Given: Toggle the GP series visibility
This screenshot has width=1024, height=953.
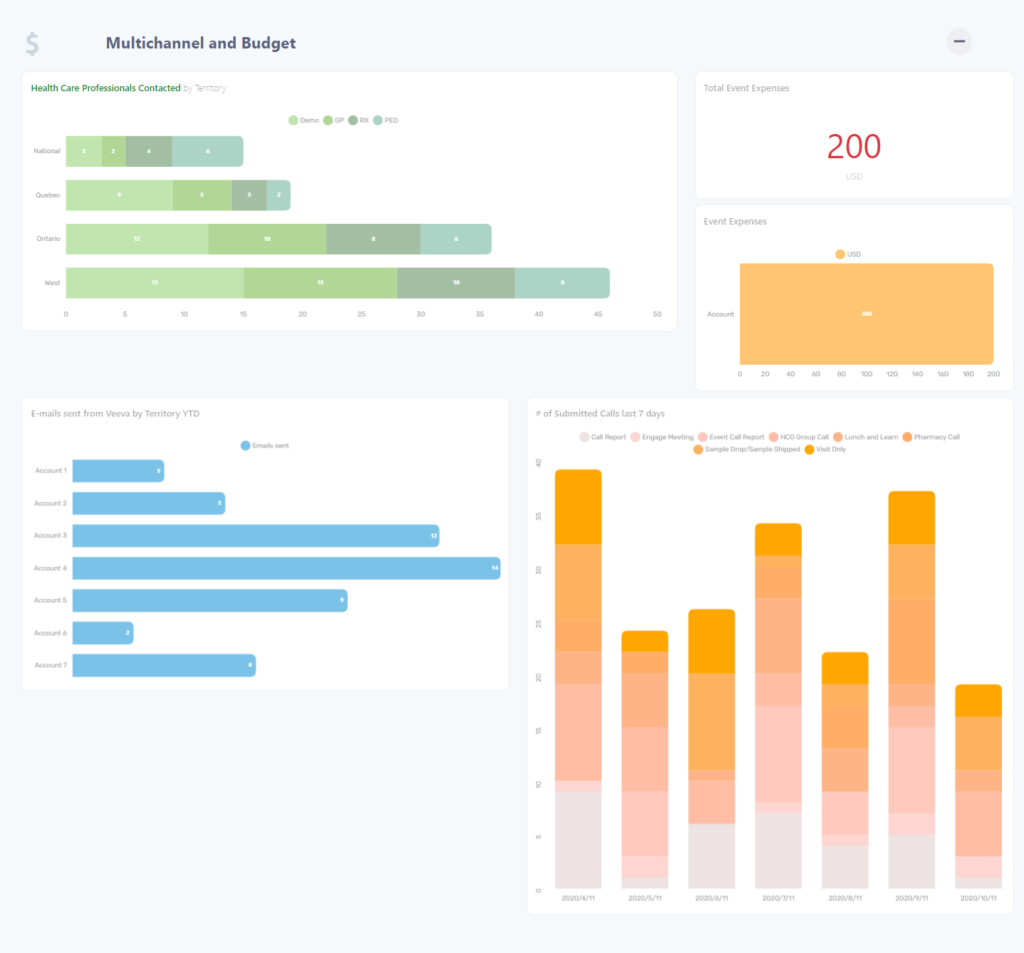Looking at the screenshot, I should 328,120.
